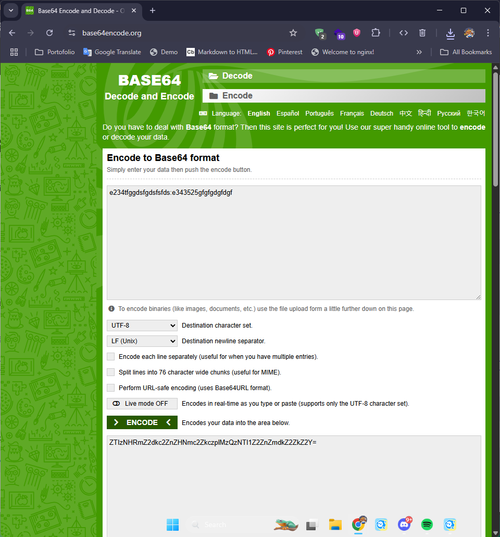Open the Windows Start button
500x537 pixels.
coord(173,525)
